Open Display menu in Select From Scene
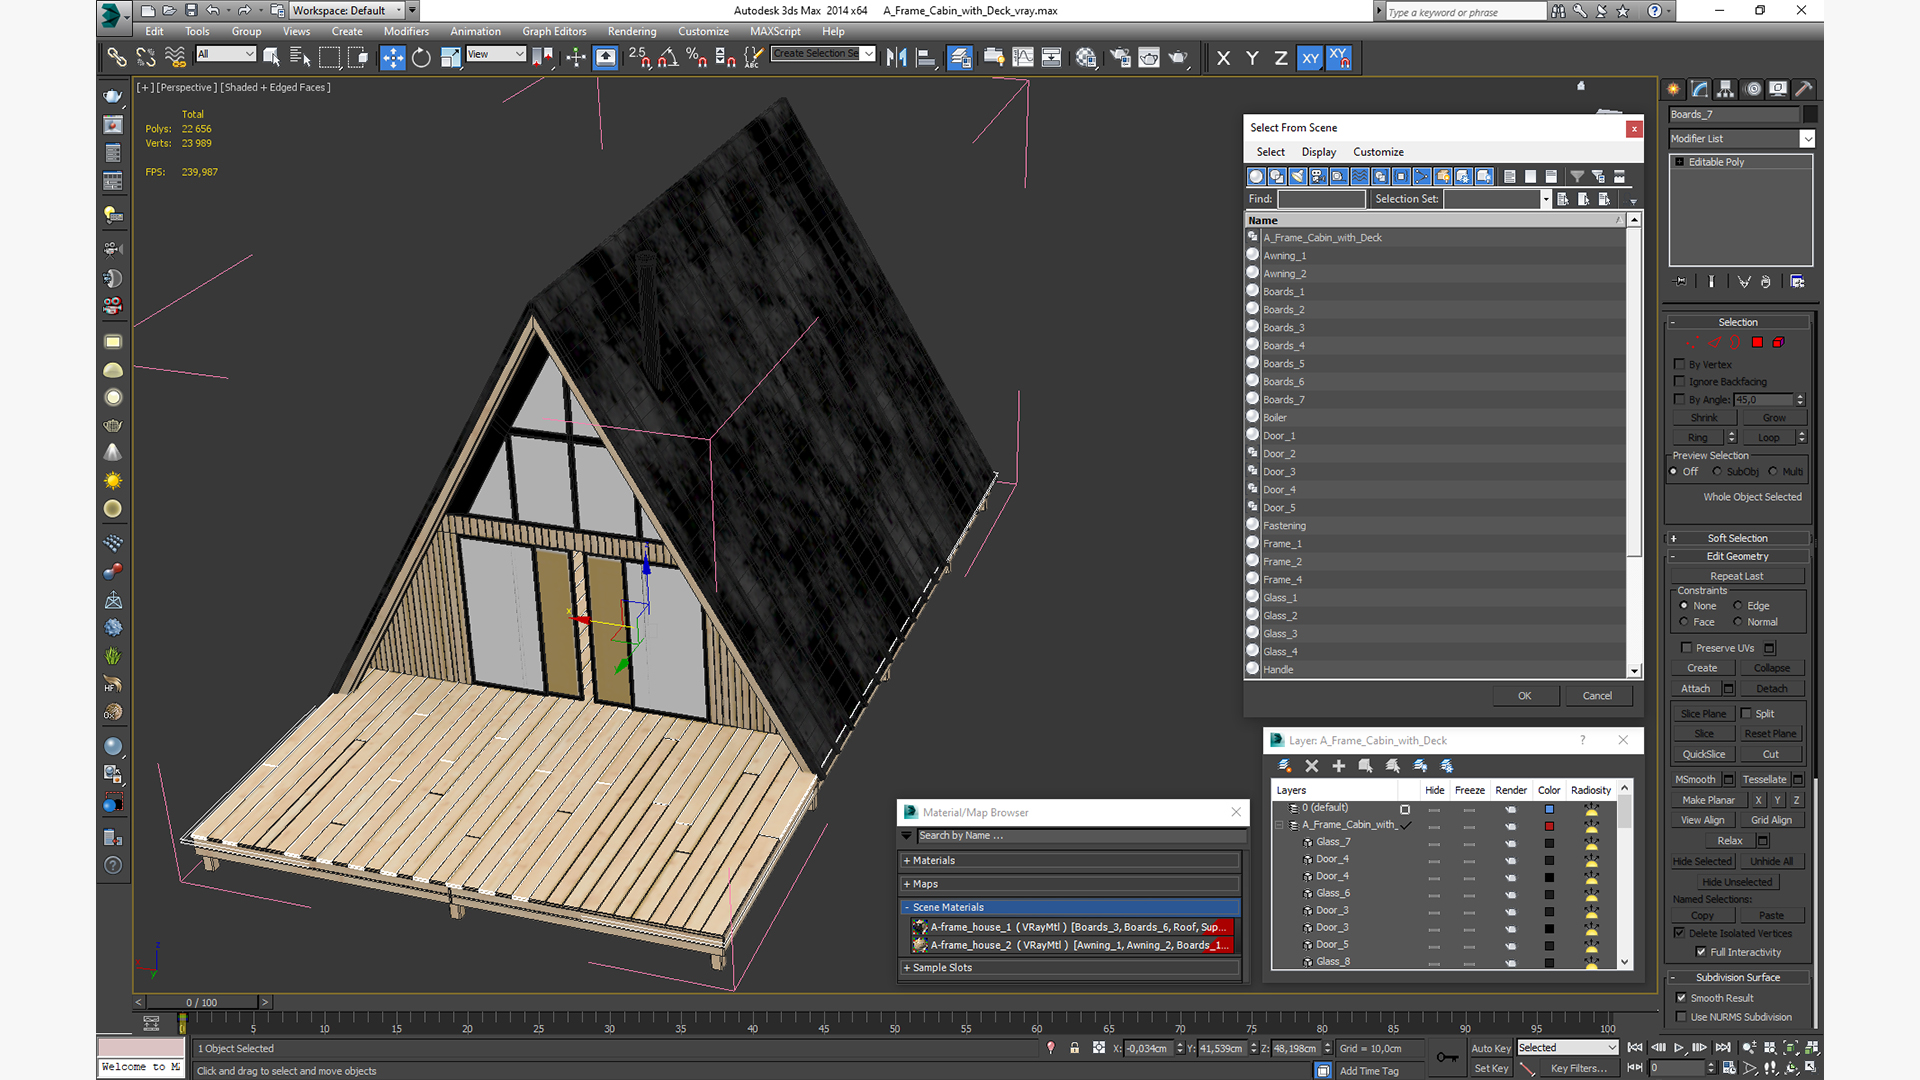This screenshot has width=1920, height=1080. click(x=1318, y=152)
